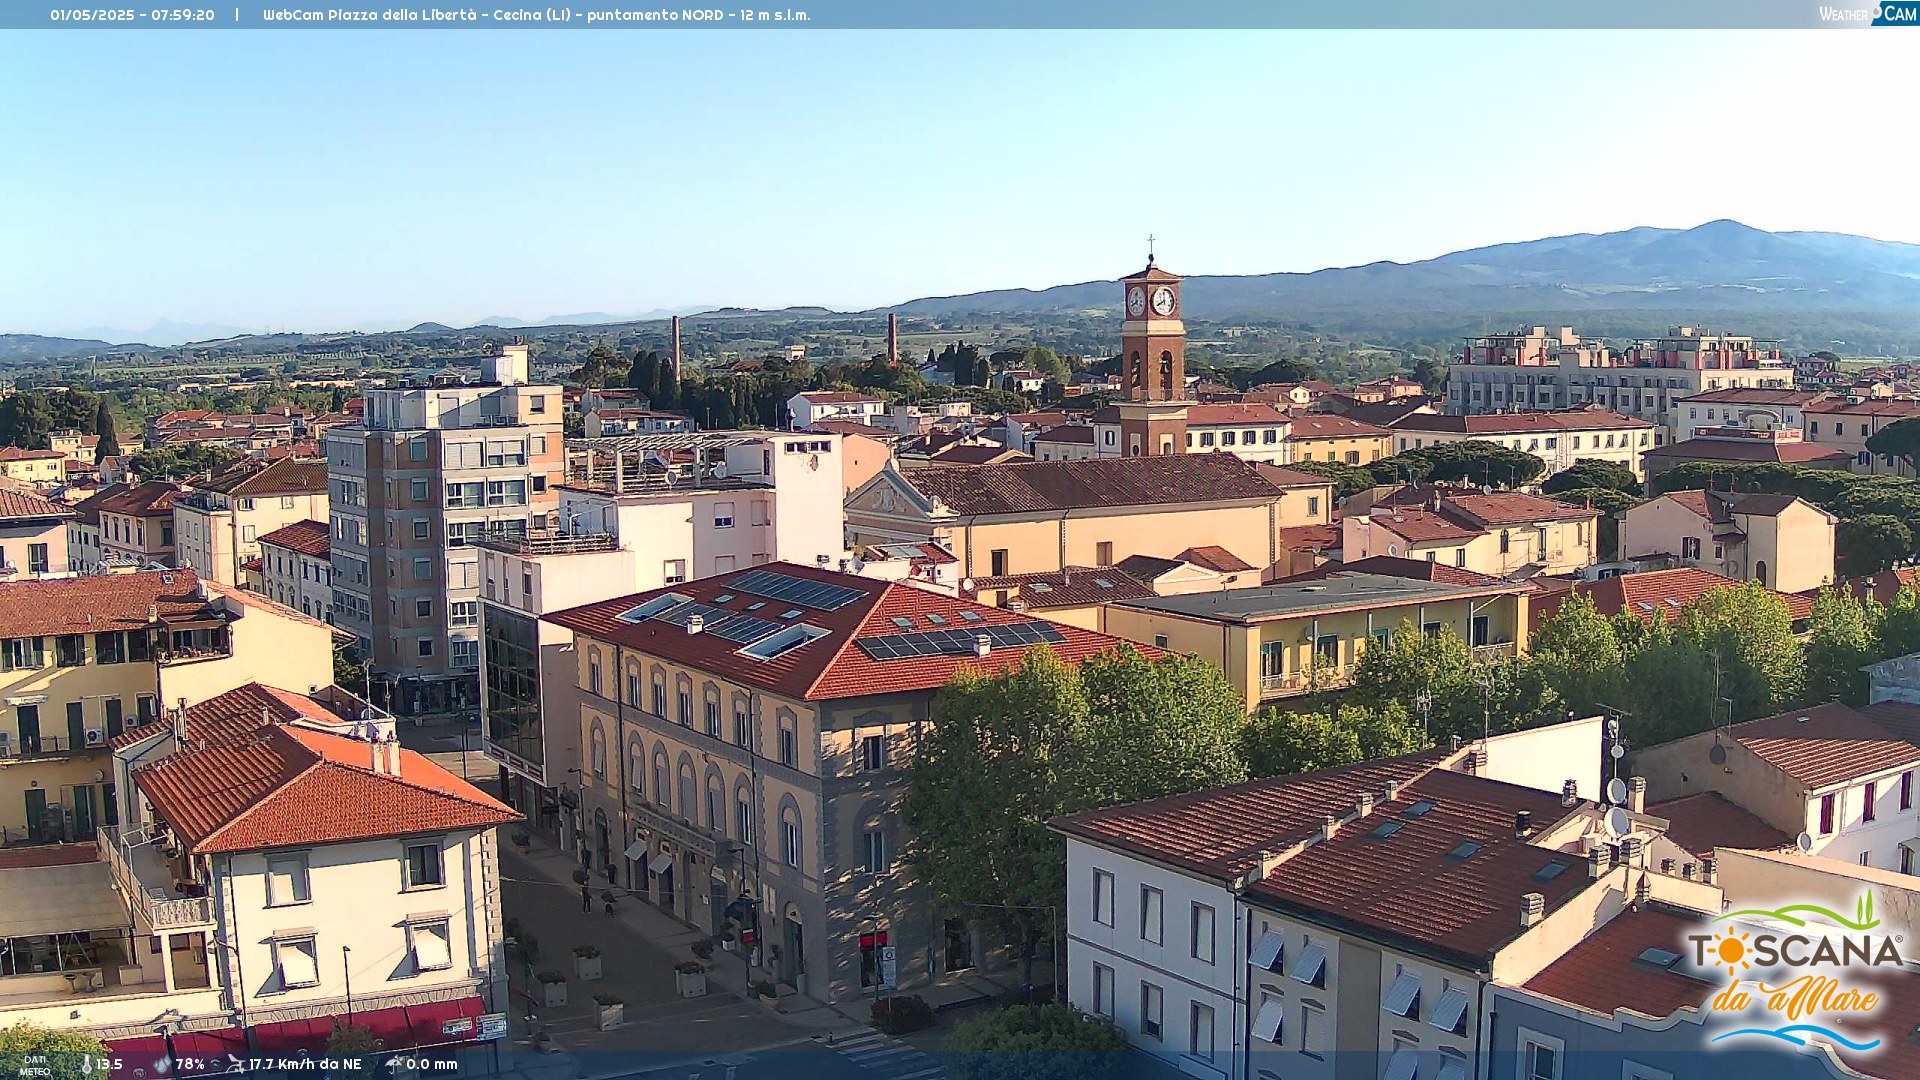Click the Toscana da aMare logo
The height and width of the screenshot is (1080, 1920).
(1795, 972)
